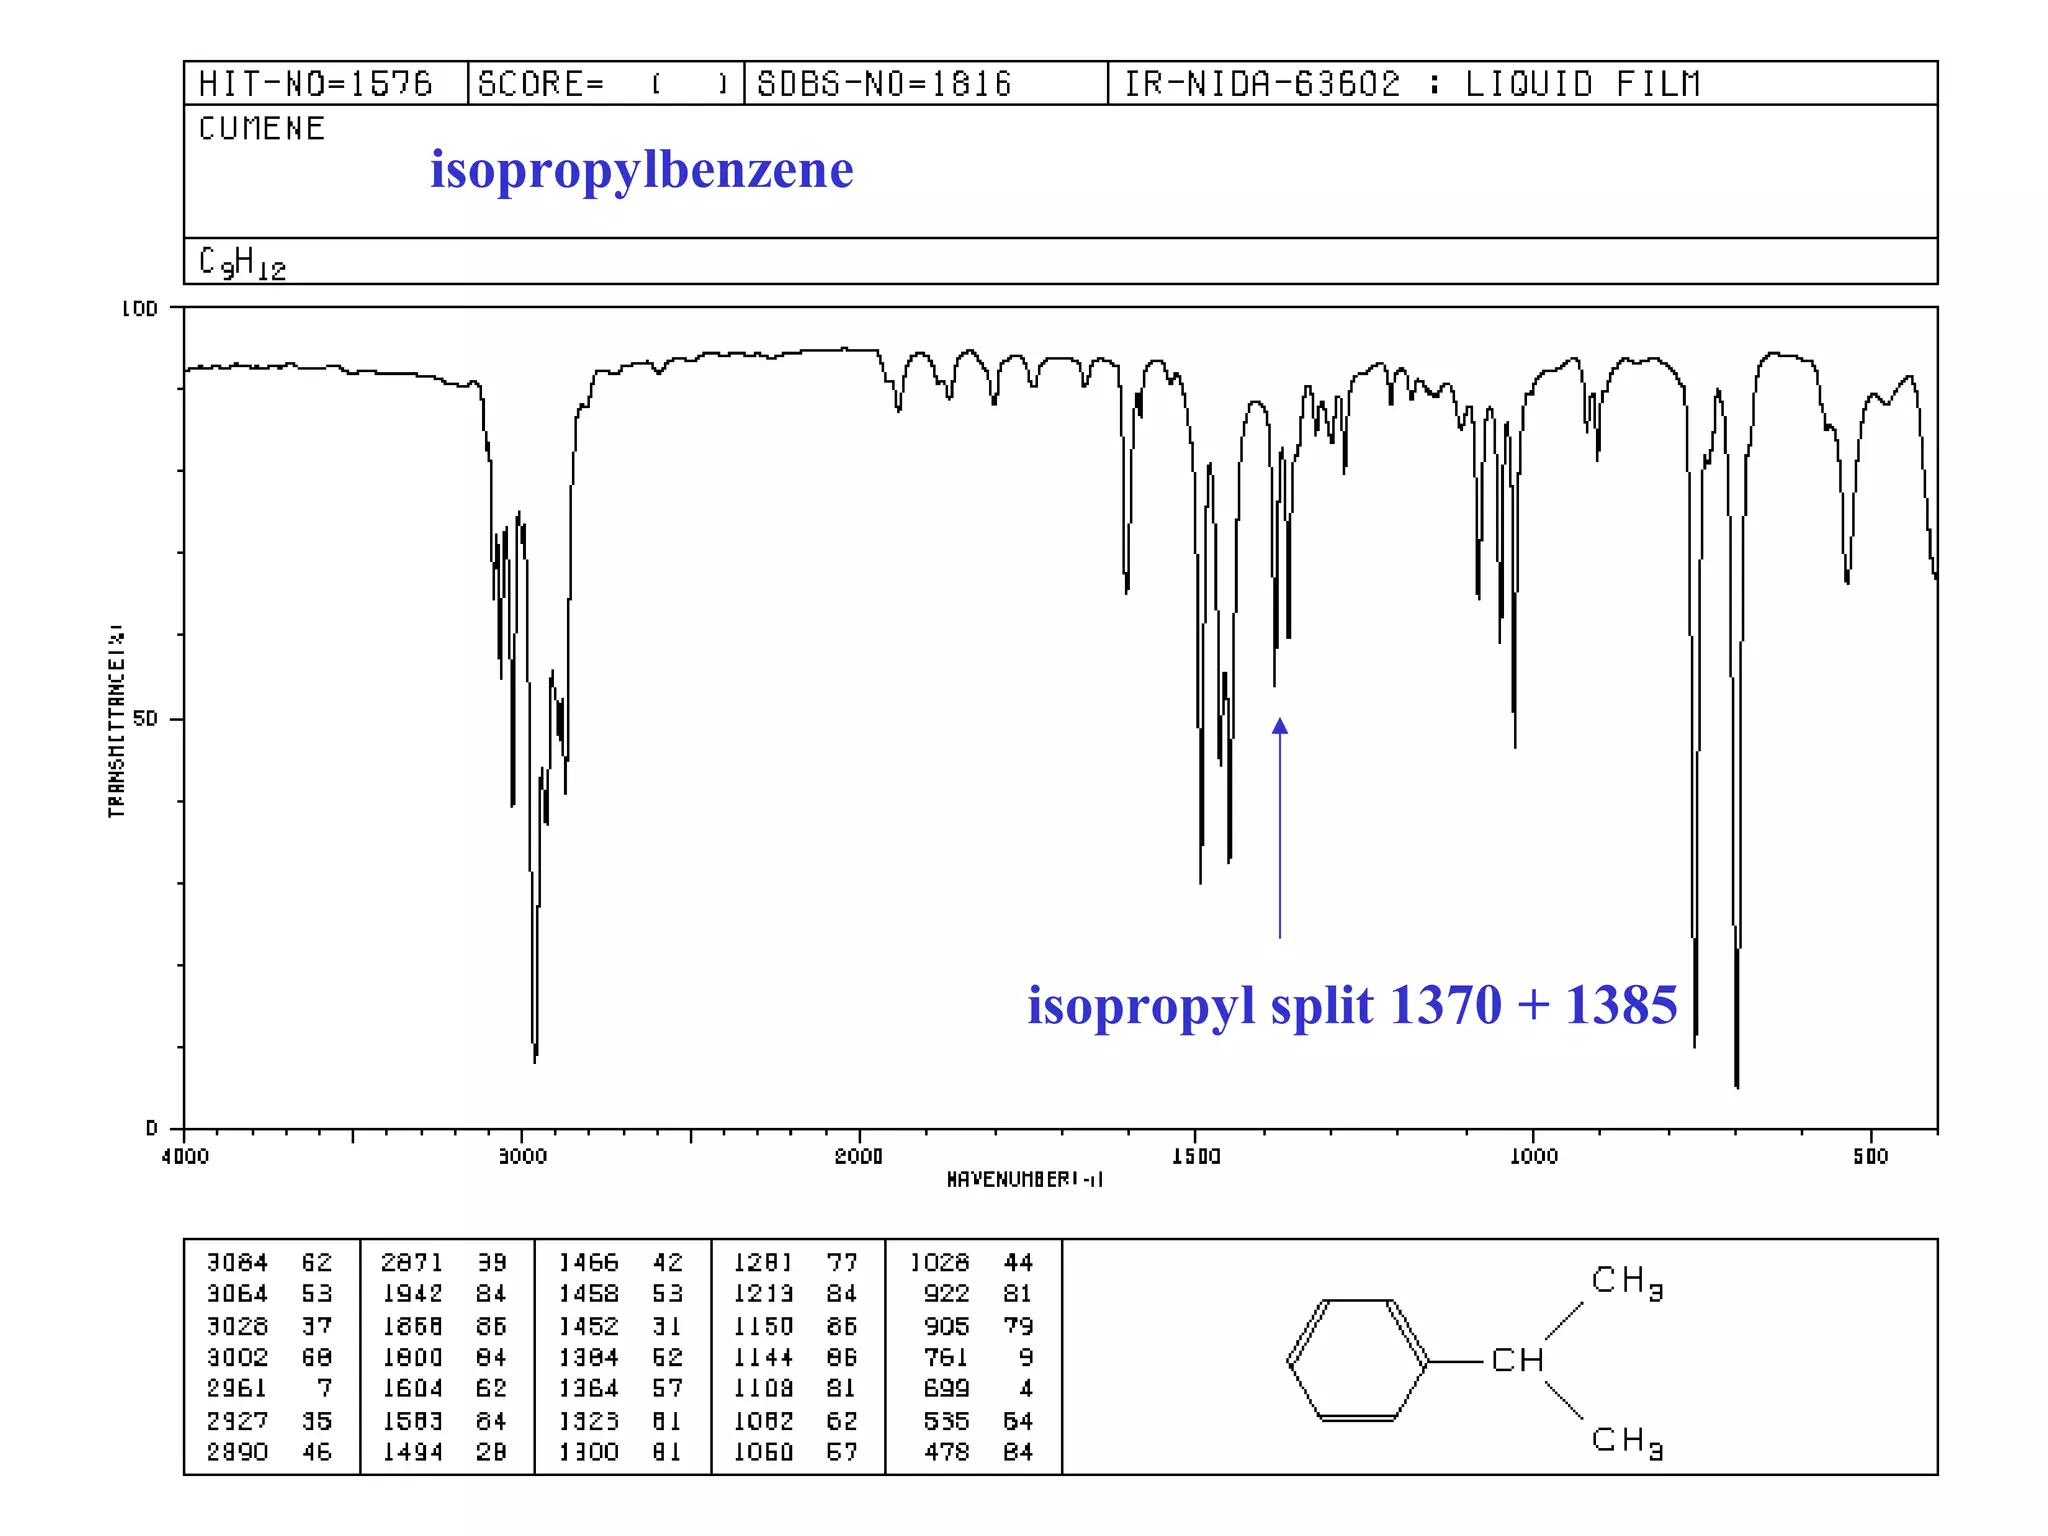Click the peak table entry 1281
Screen dimensions: 2048x1536
[x=763, y=1263]
